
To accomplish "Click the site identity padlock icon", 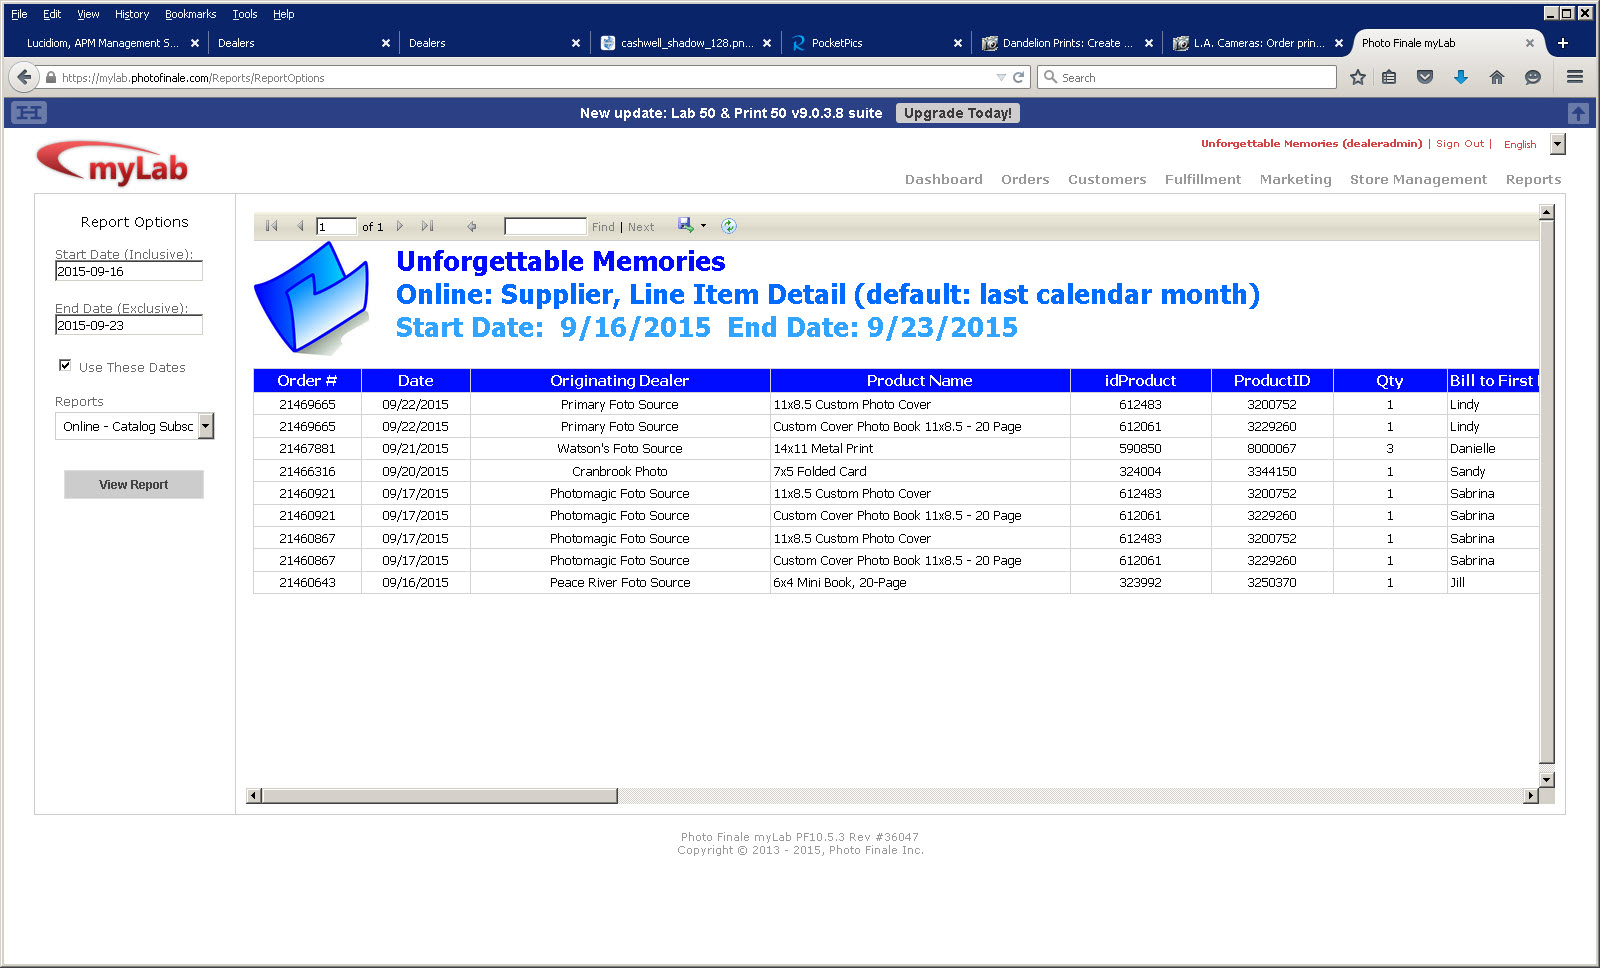I will tap(51, 77).
